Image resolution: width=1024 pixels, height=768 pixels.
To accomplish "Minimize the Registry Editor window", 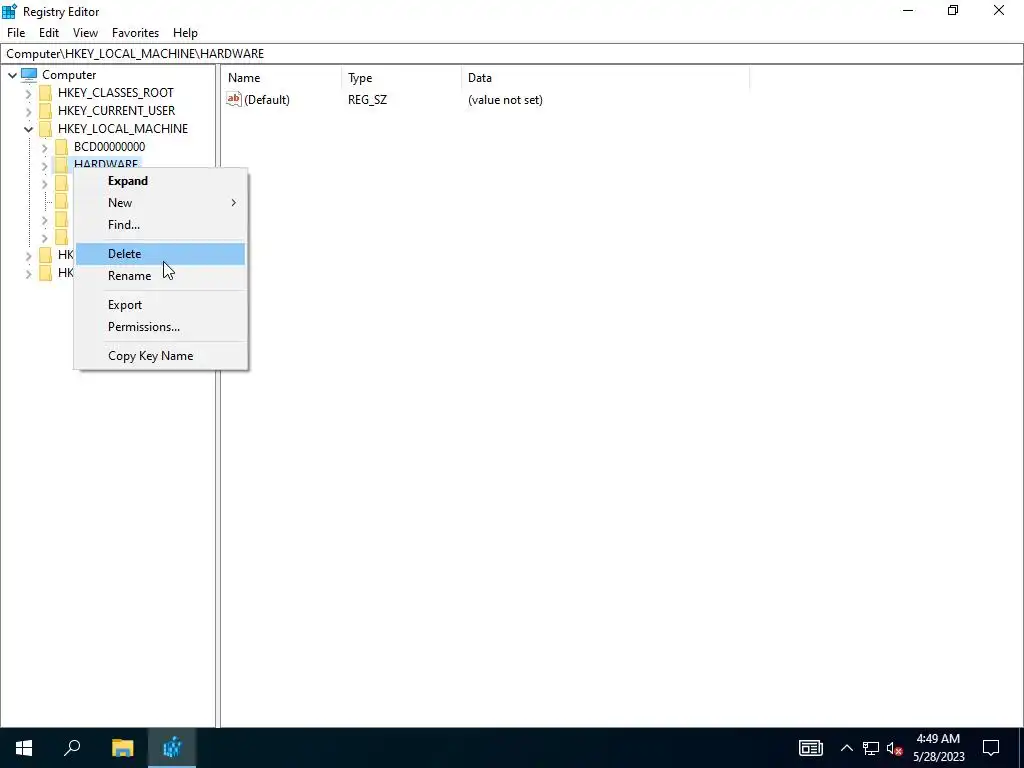I will (x=908, y=10).
